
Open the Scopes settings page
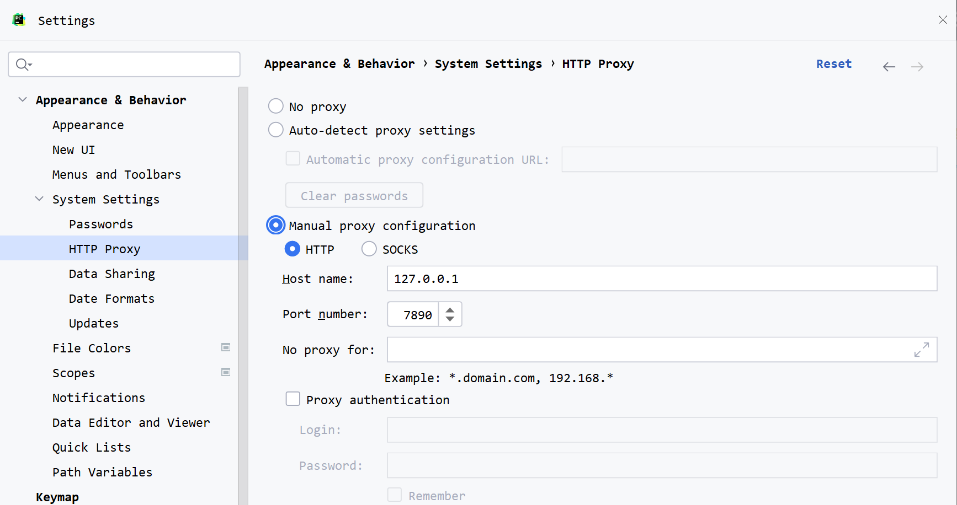pyautogui.click(x=73, y=372)
